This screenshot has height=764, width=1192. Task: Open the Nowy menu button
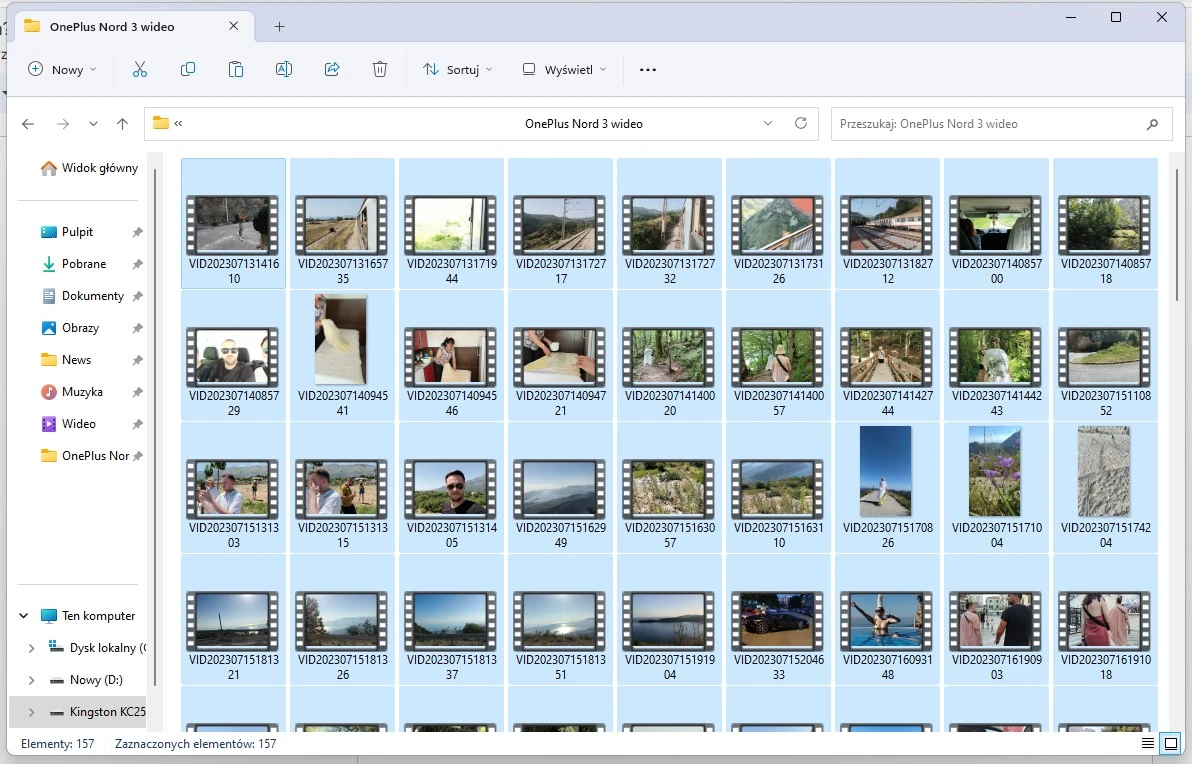point(62,70)
